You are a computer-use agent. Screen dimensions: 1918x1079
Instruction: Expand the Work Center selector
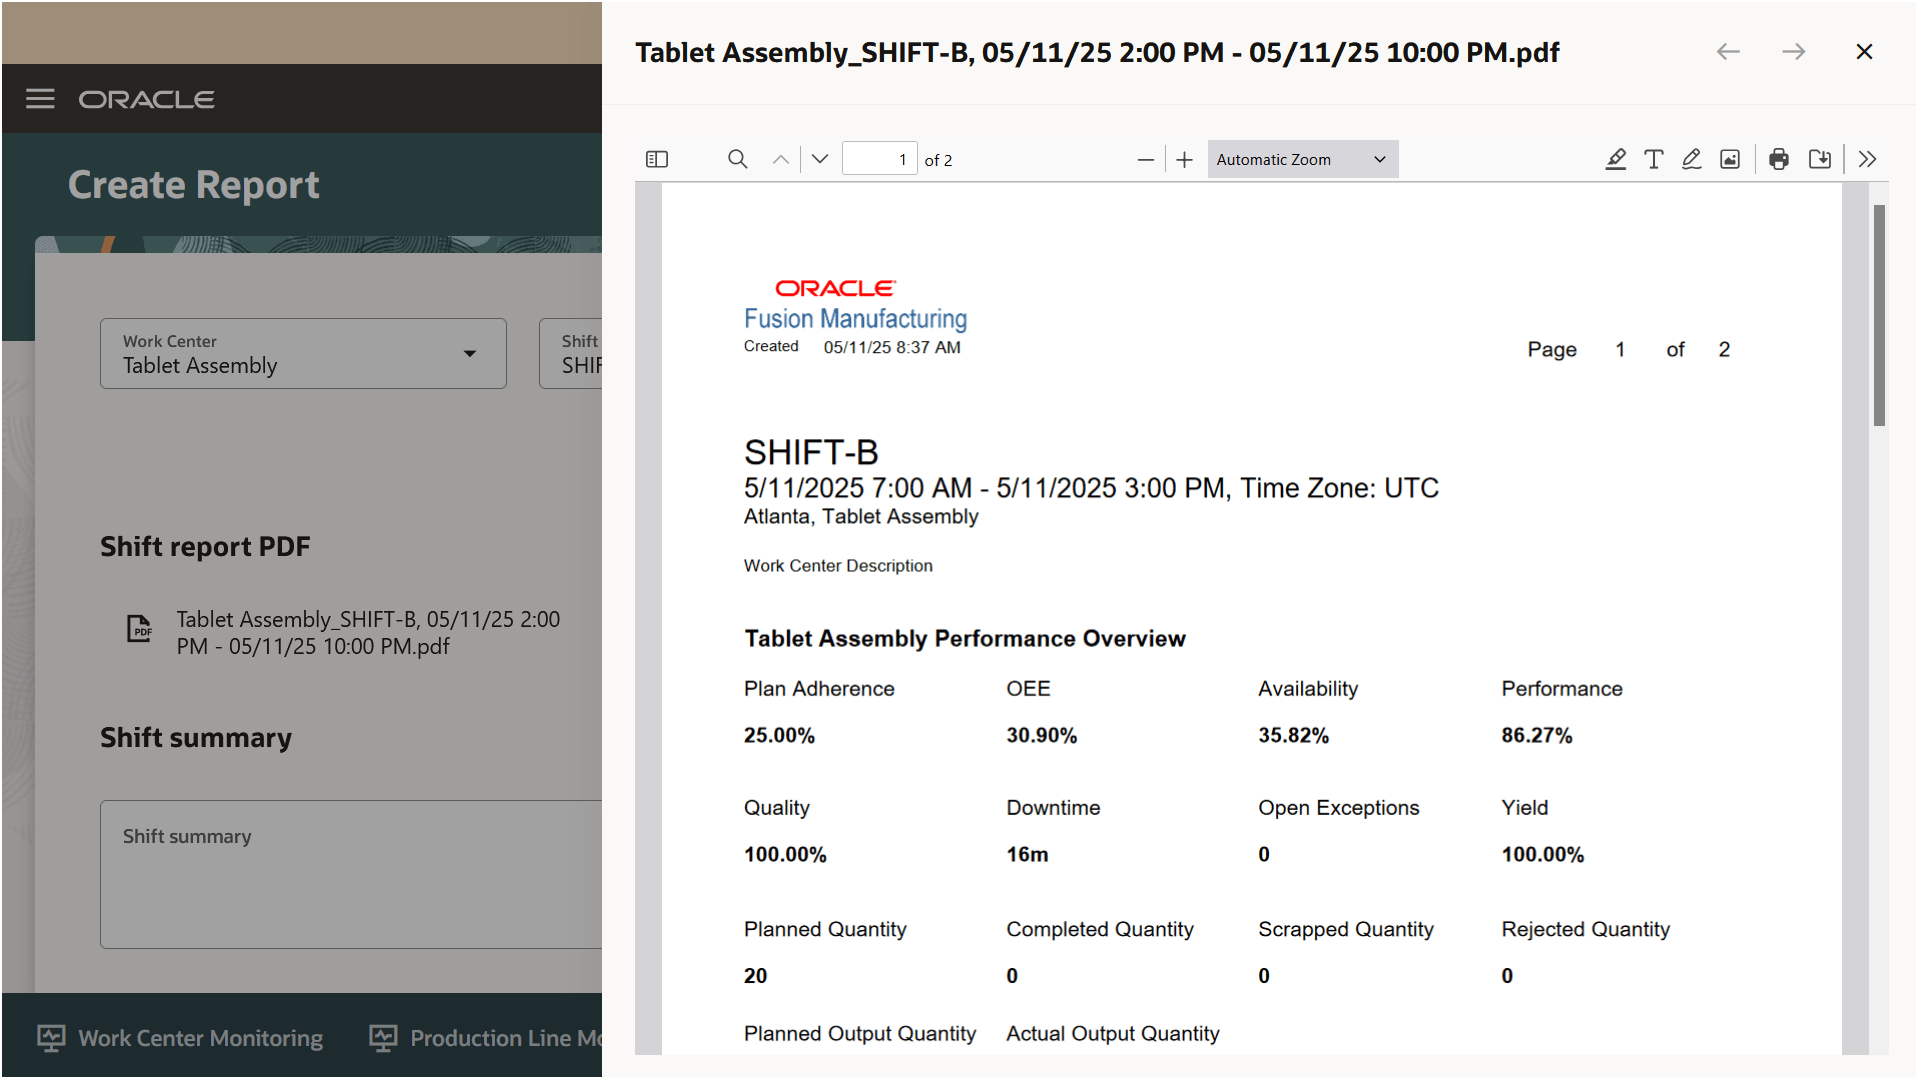[470, 353]
